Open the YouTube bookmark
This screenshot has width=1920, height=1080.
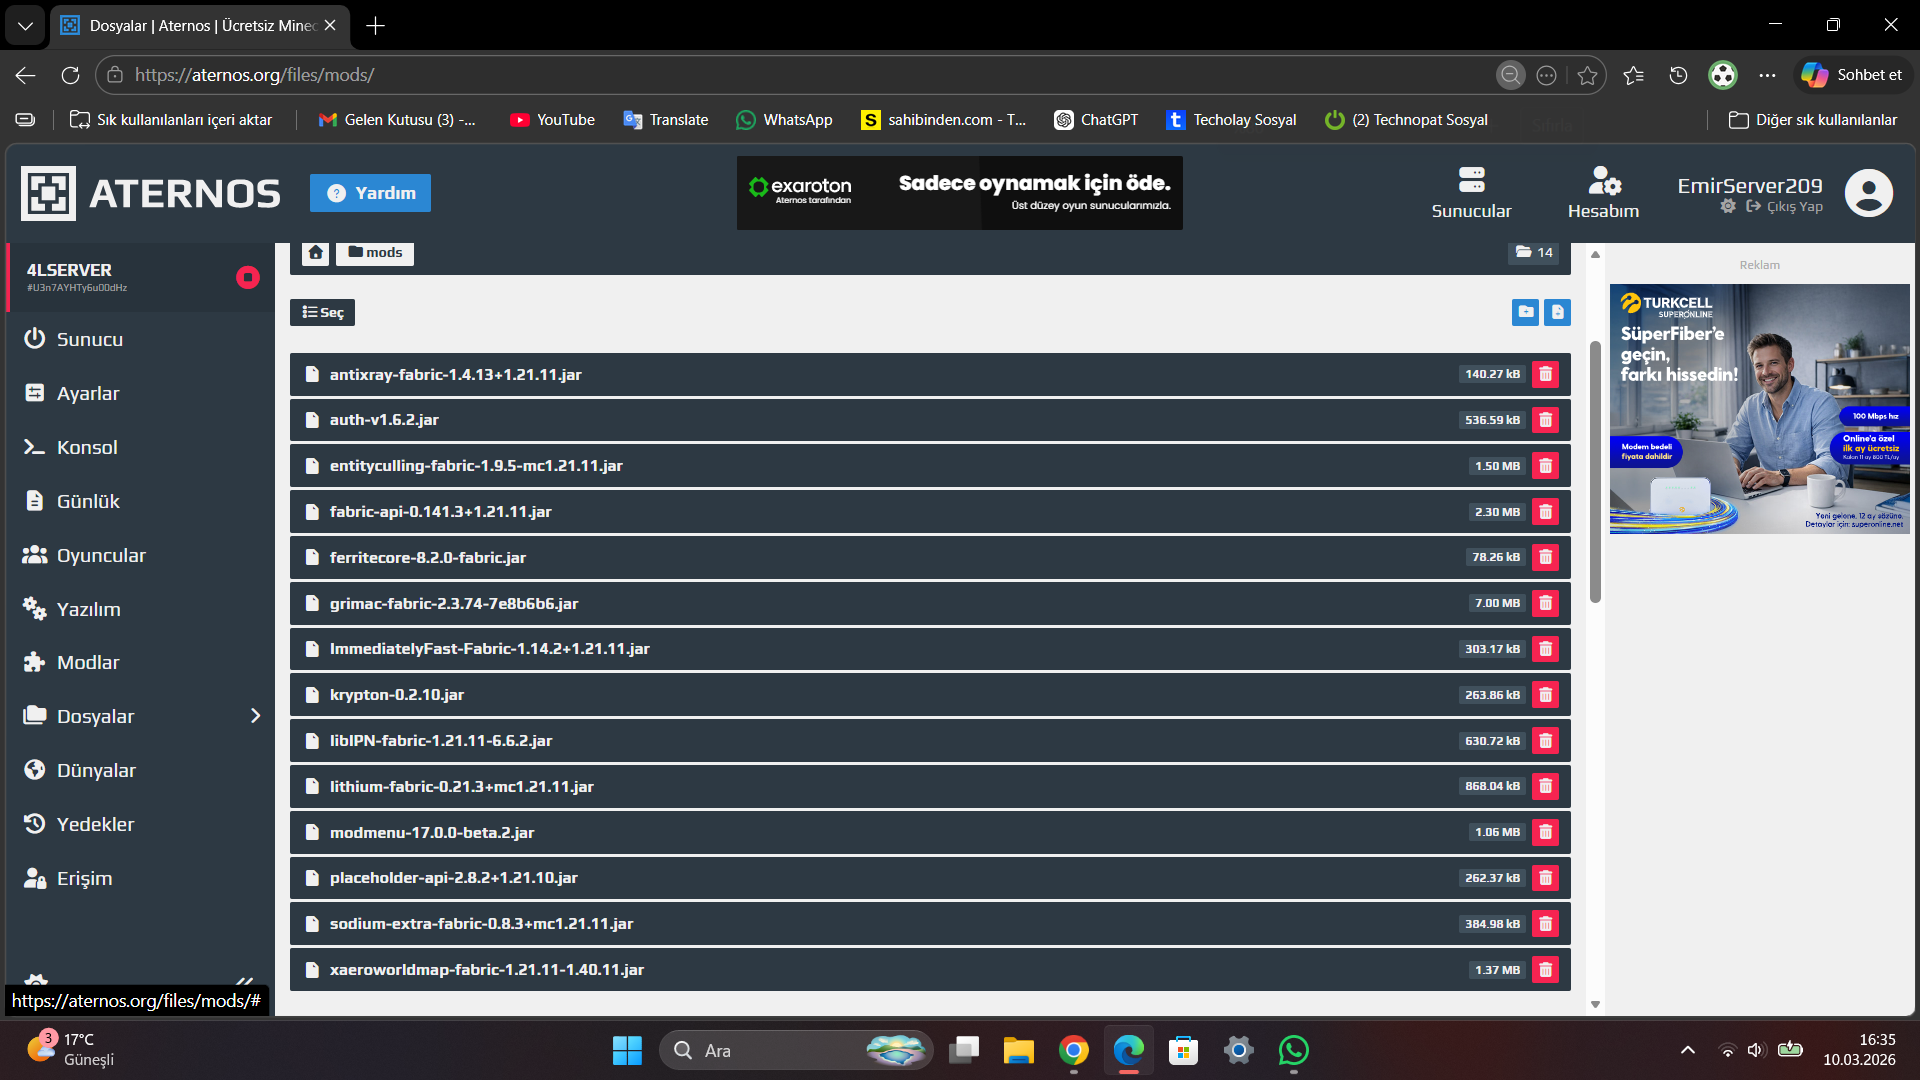(x=552, y=120)
